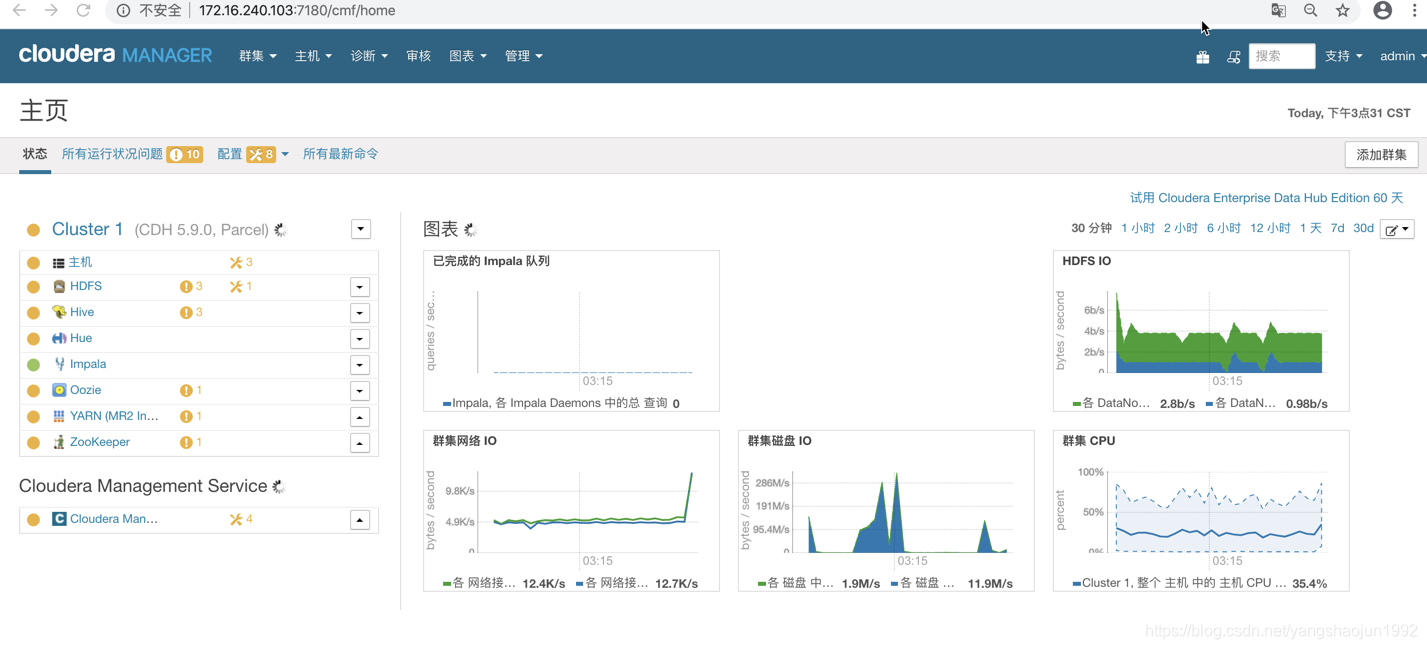Open ZooKeeper health warning badge
The image size is (1427, 649).
pyautogui.click(x=191, y=442)
